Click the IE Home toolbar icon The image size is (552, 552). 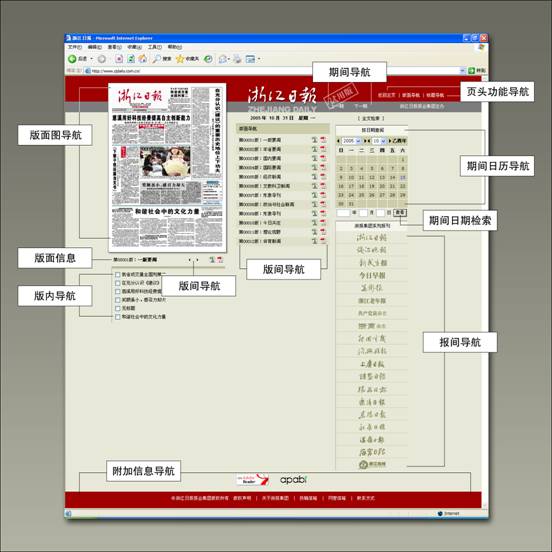point(143,59)
